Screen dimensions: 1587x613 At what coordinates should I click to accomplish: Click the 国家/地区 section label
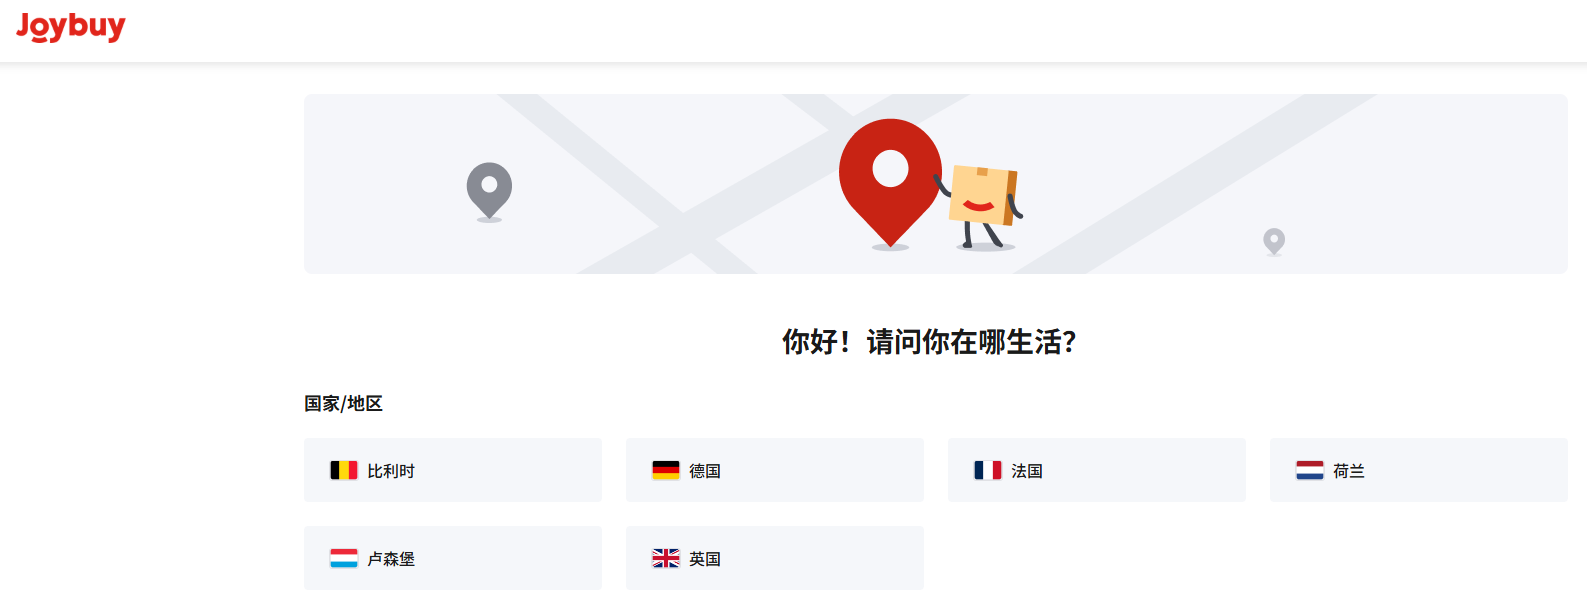click(344, 404)
